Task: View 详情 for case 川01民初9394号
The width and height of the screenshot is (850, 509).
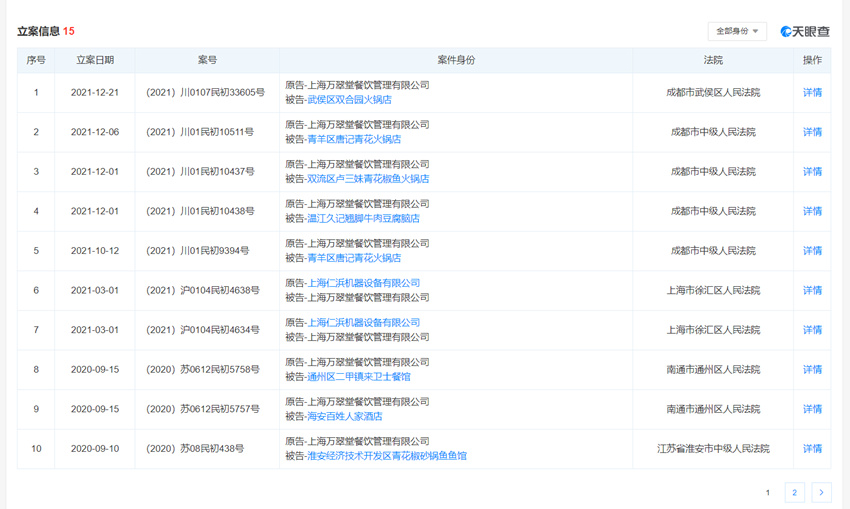Action: 812,251
